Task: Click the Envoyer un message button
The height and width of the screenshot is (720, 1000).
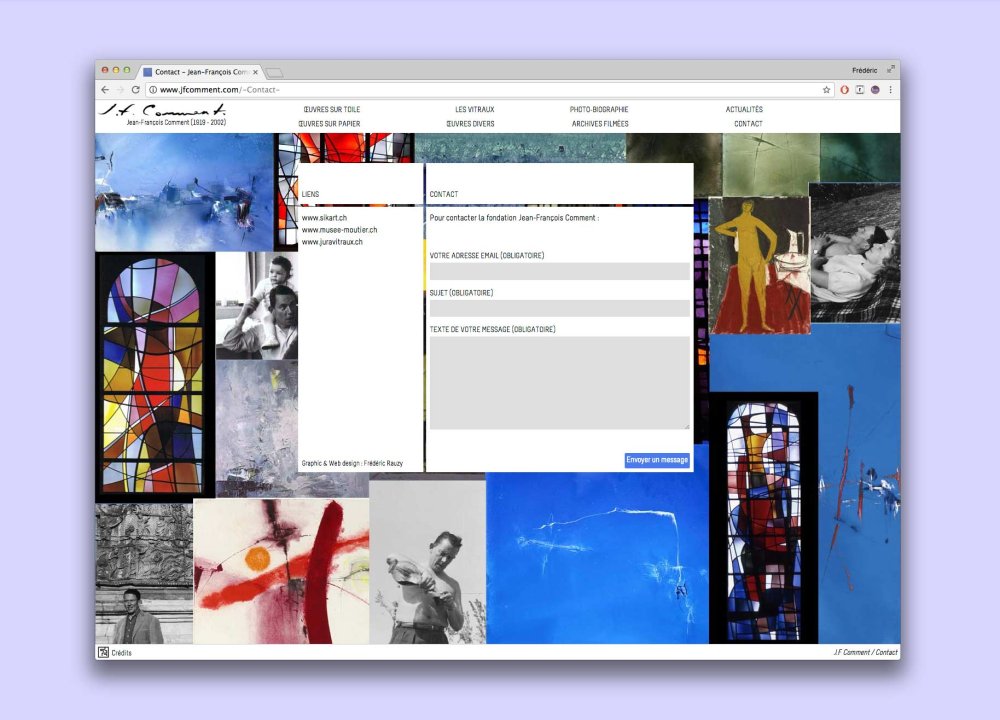Action: click(x=657, y=460)
